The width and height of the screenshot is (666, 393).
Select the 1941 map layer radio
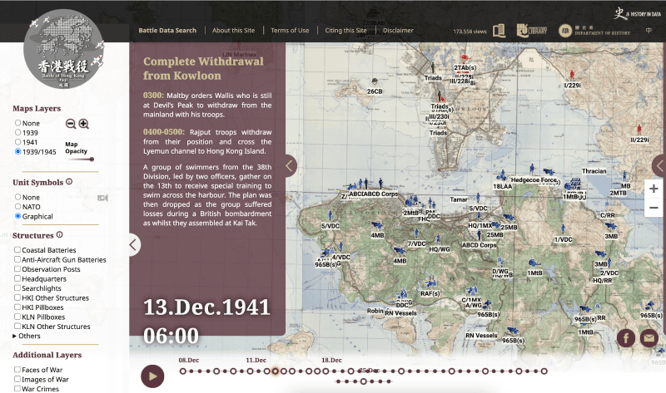click(x=18, y=142)
